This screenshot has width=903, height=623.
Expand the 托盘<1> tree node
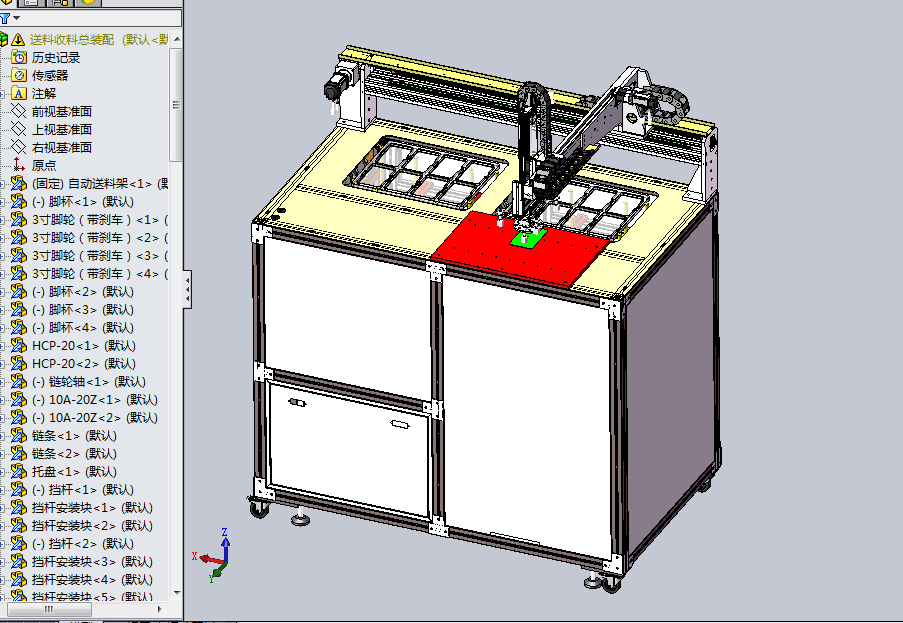pos(2,472)
